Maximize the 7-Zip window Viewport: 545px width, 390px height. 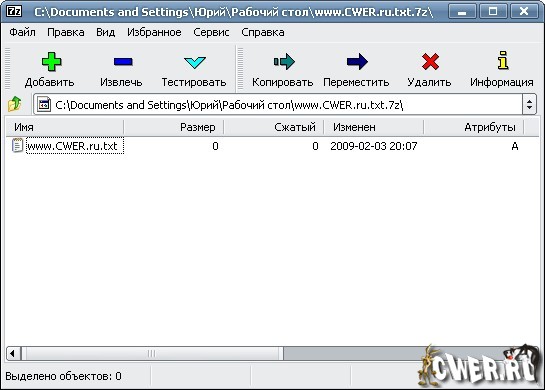tap(493, 12)
